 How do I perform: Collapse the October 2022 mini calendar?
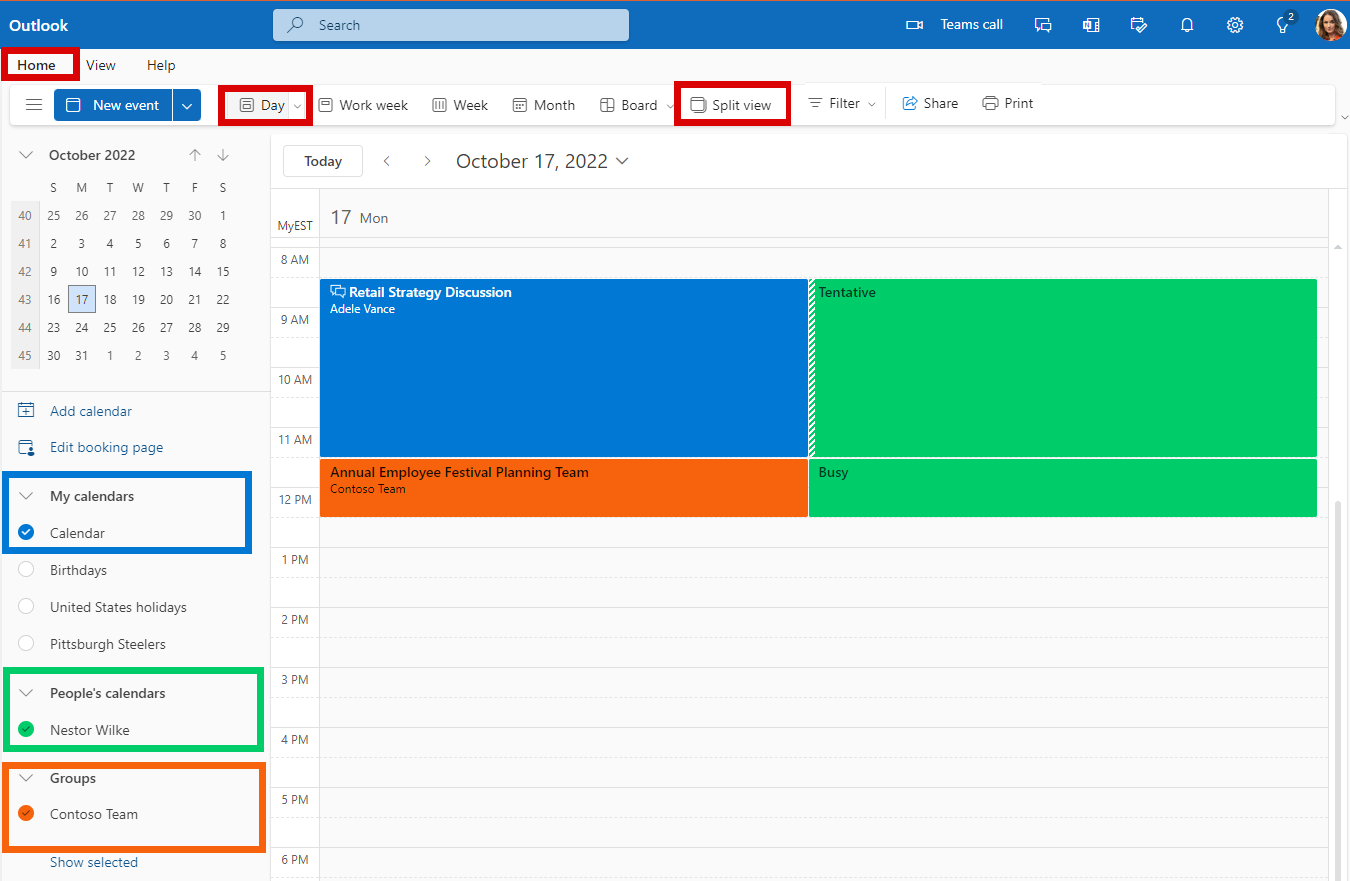click(27, 155)
